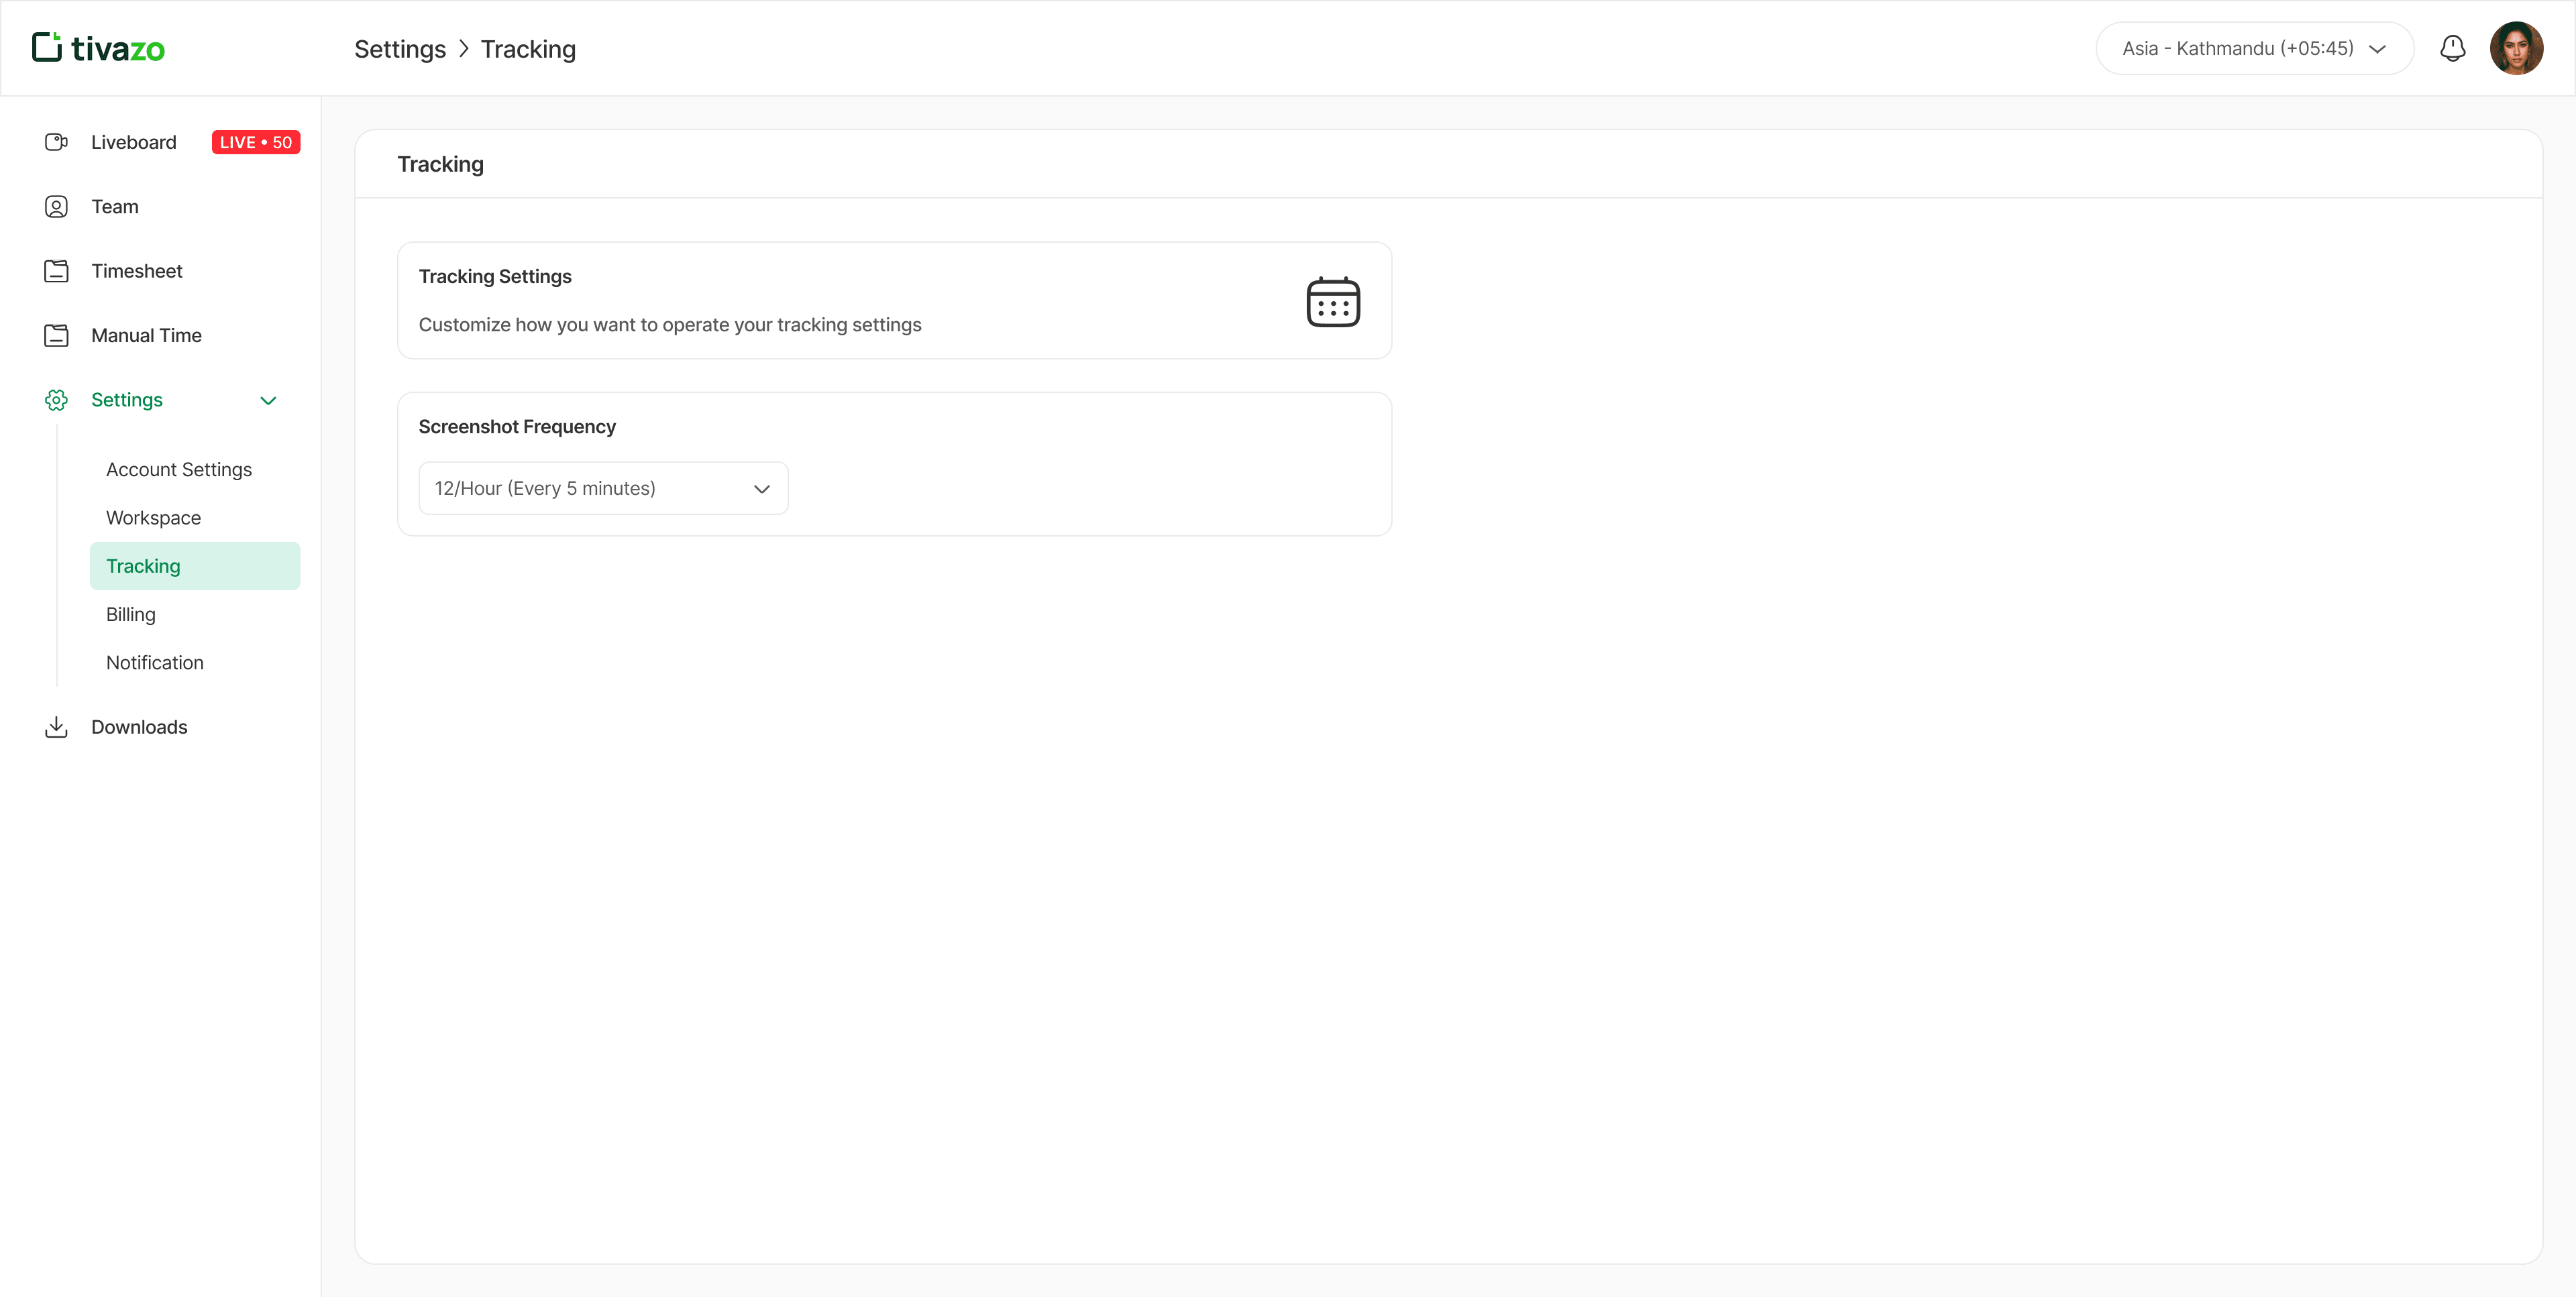The width and height of the screenshot is (2576, 1297).
Task: Click the timezone selector chevron
Action: (x=2378, y=49)
